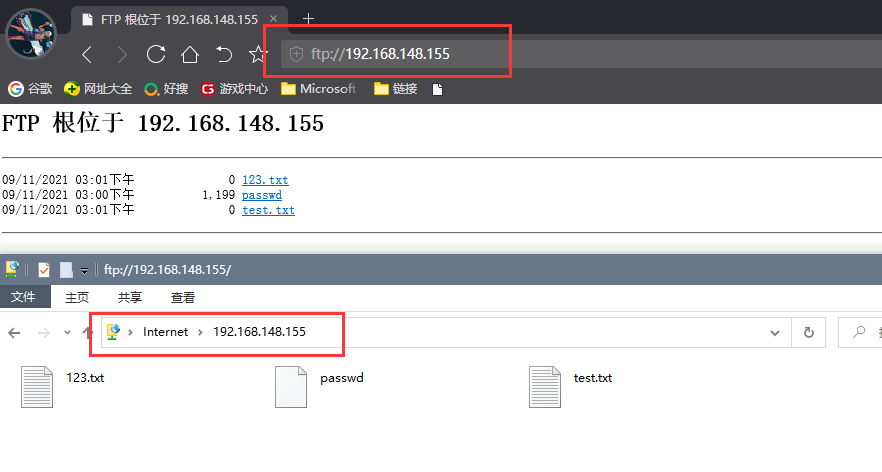
Task: Open the 谷歌 bookmark
Action: pos(30,89)
